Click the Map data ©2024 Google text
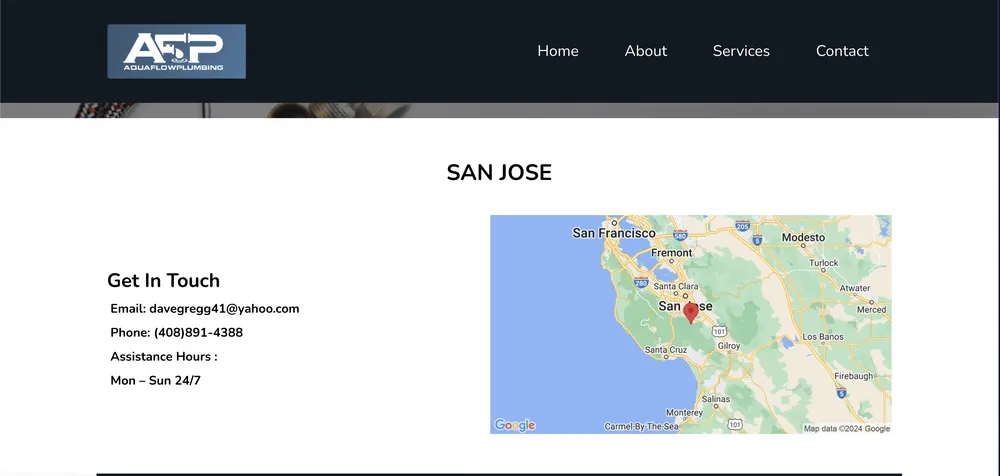 pyautogui.click(x=846, y=429)
